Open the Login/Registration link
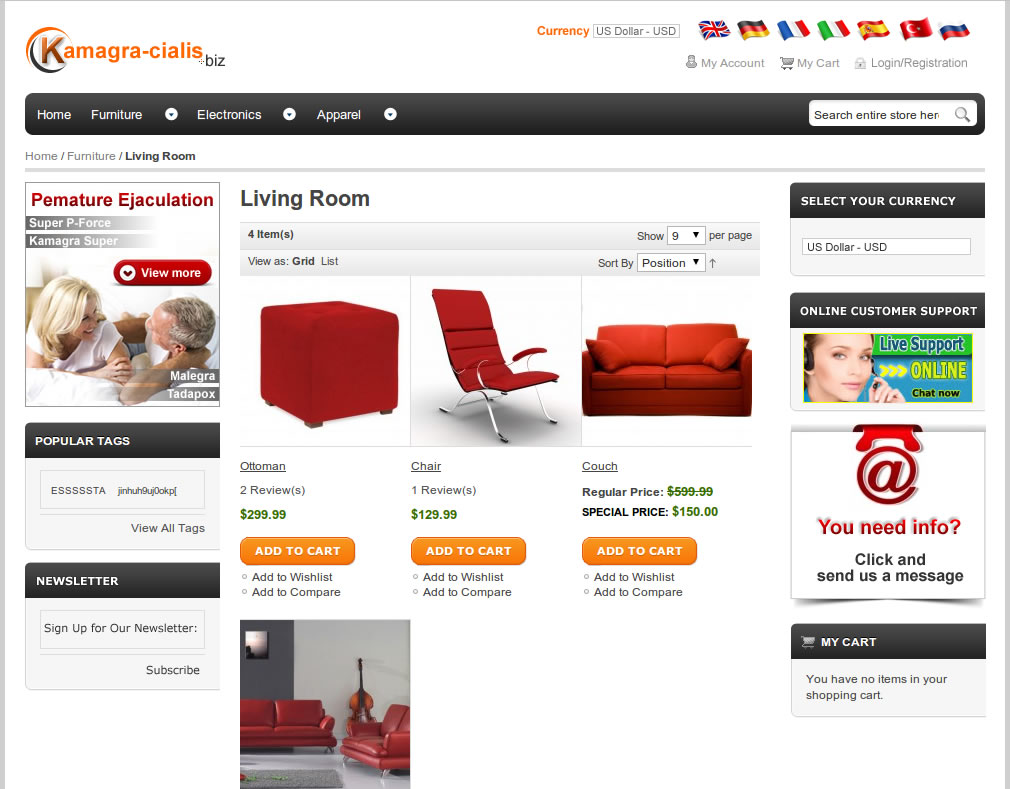 (919, 62)
